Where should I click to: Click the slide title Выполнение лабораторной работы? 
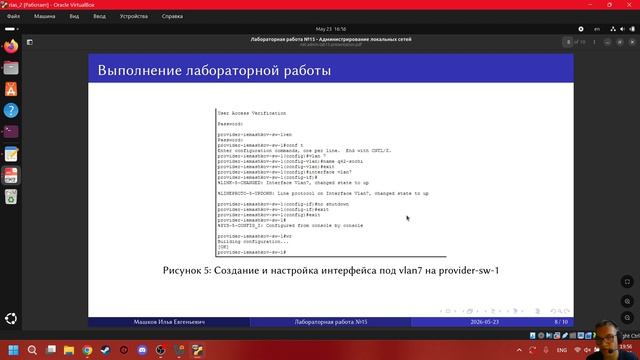(x=214, y=70)
